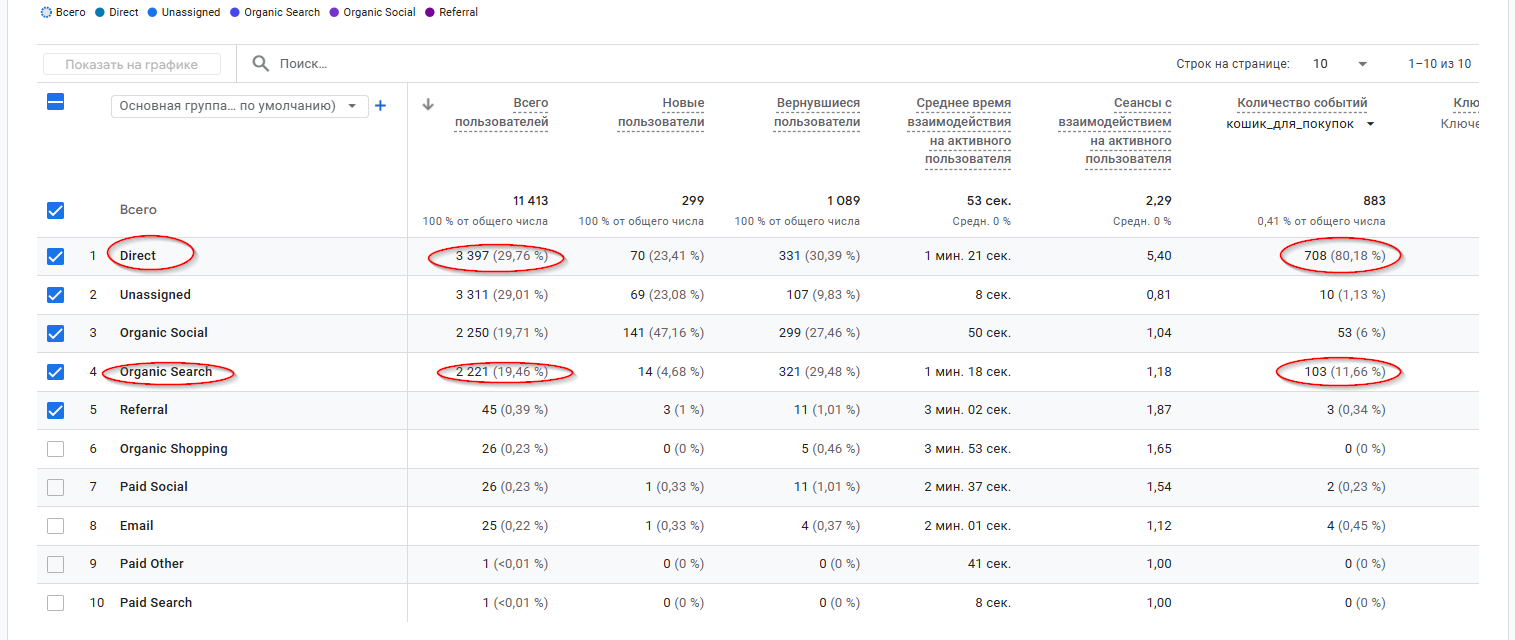Sort by Вернувшиеся пользователи column header

[x=817, y=113]
